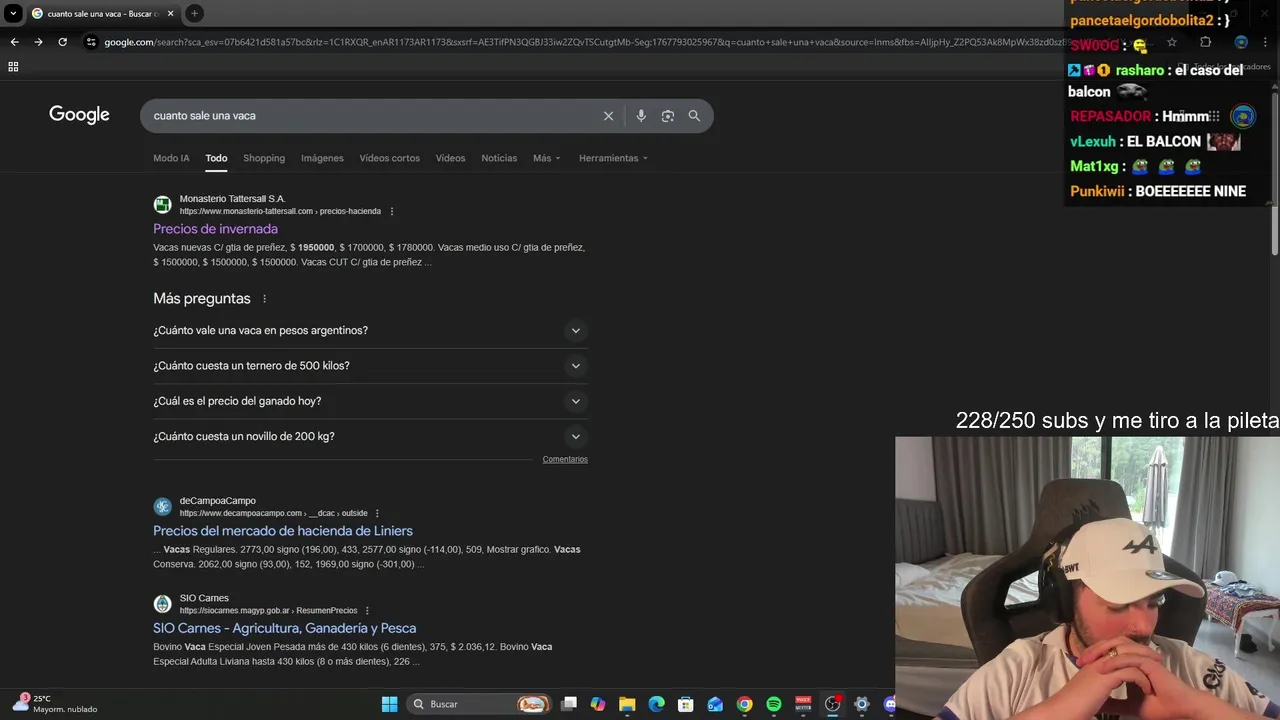Launch Spotify from the taskbar

click(x=773, y=704)
